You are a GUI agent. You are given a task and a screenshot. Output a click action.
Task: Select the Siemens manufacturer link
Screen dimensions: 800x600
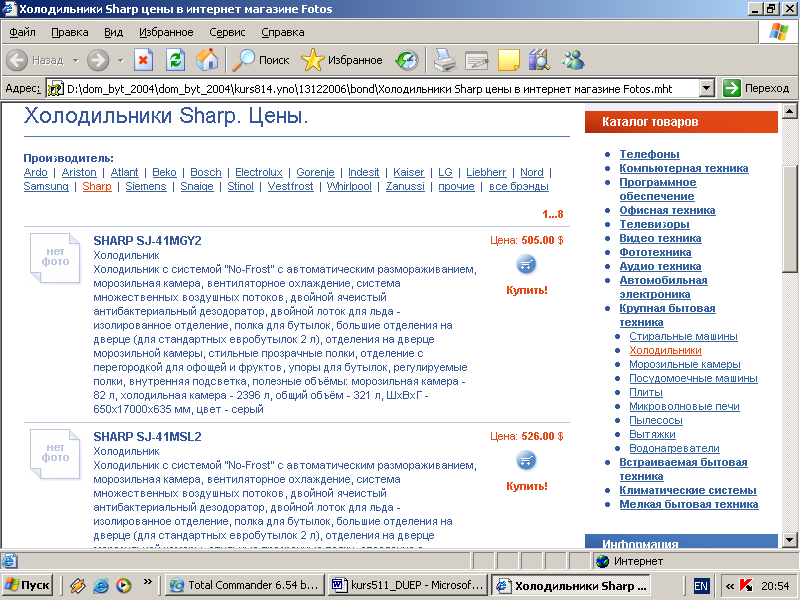145,187
